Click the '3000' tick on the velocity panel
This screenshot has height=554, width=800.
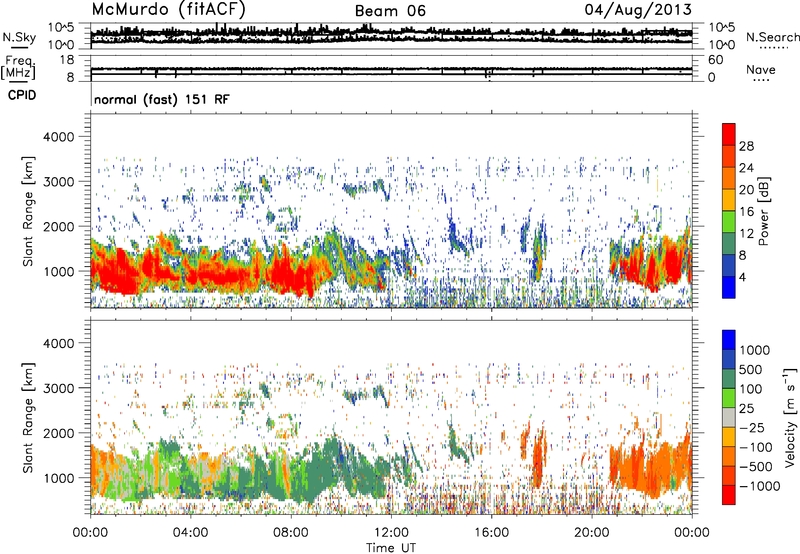point(59,388)
